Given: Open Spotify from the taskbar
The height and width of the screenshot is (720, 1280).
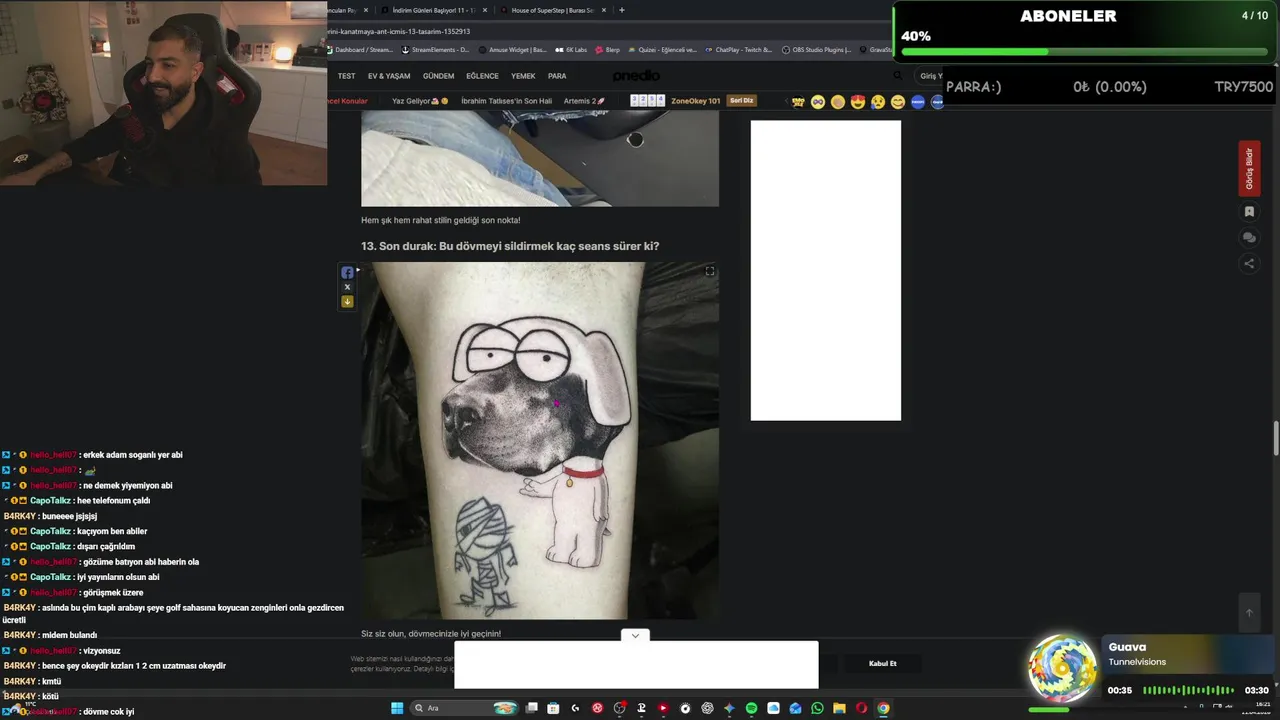Looking at the screenshot, I should pyautogui.click(x=751, y=708).
